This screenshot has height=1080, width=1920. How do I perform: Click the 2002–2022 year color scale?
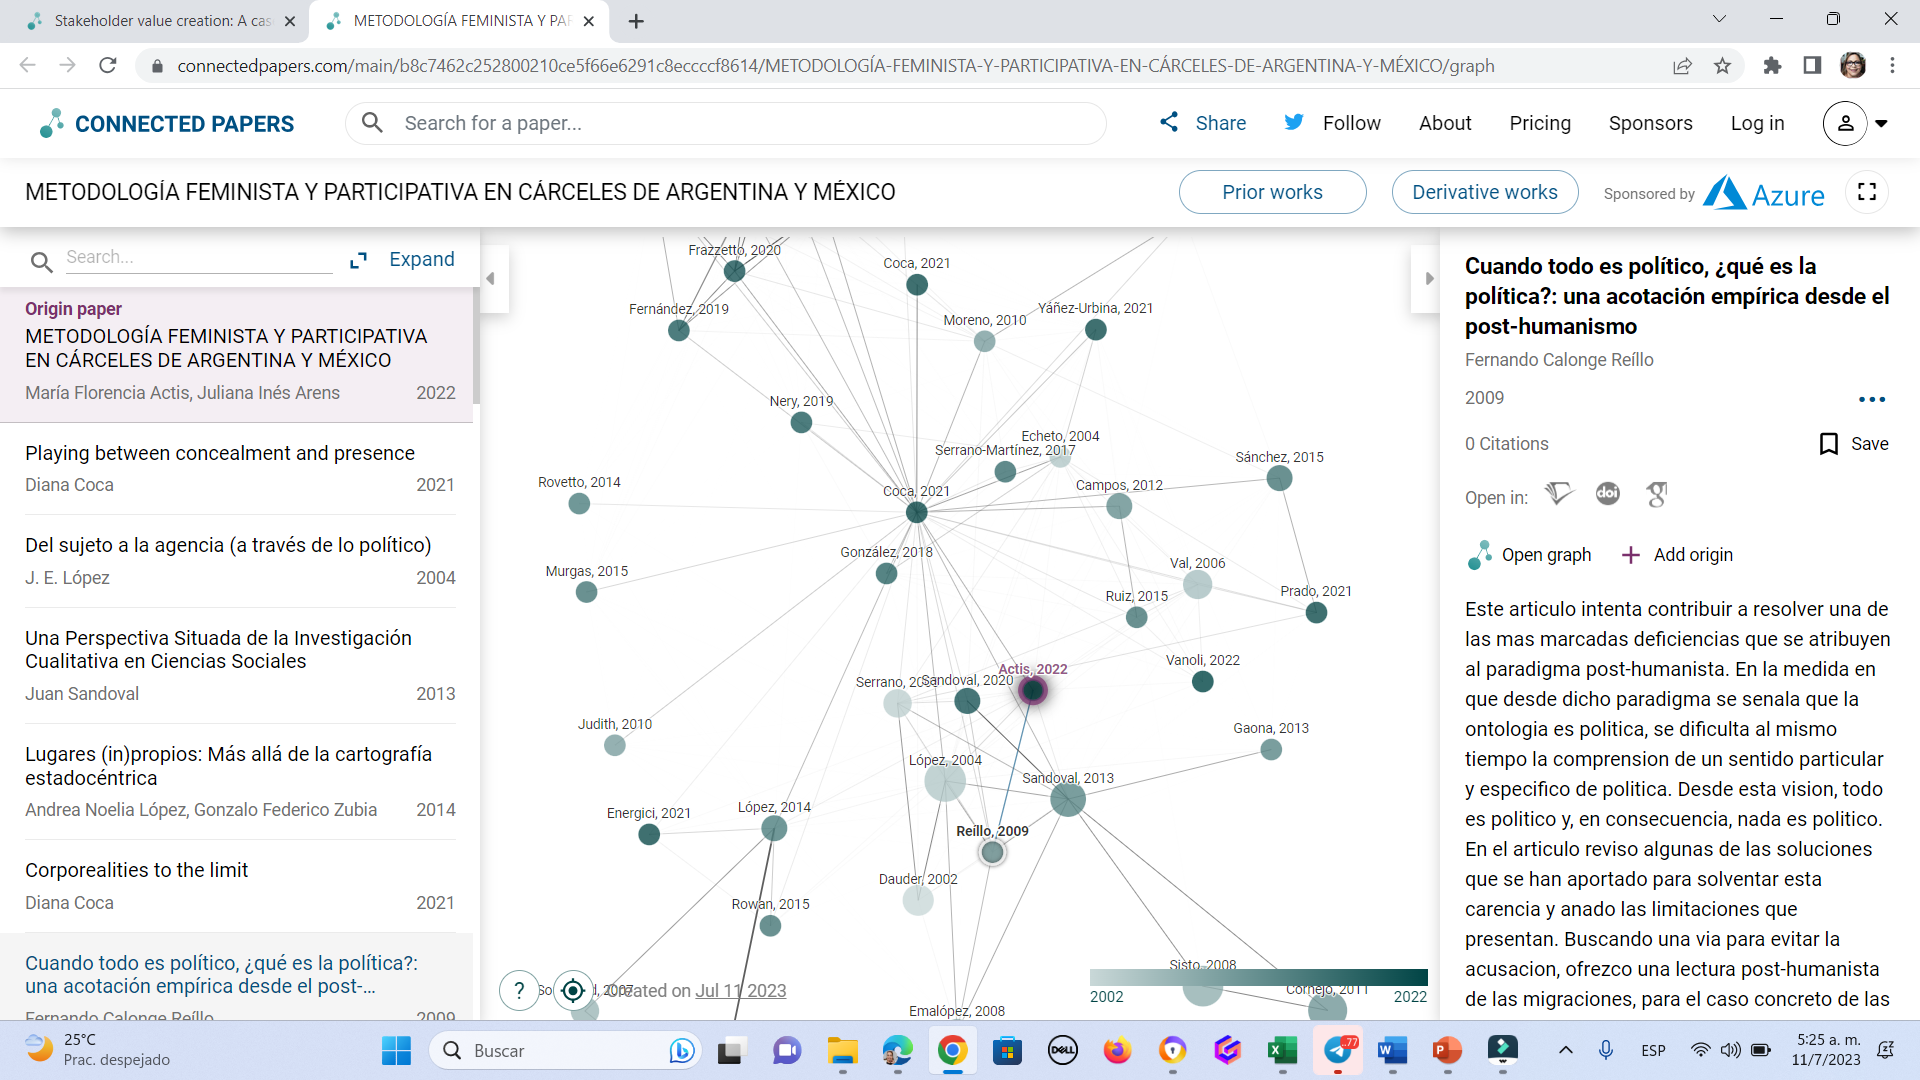click(1257, 977)
